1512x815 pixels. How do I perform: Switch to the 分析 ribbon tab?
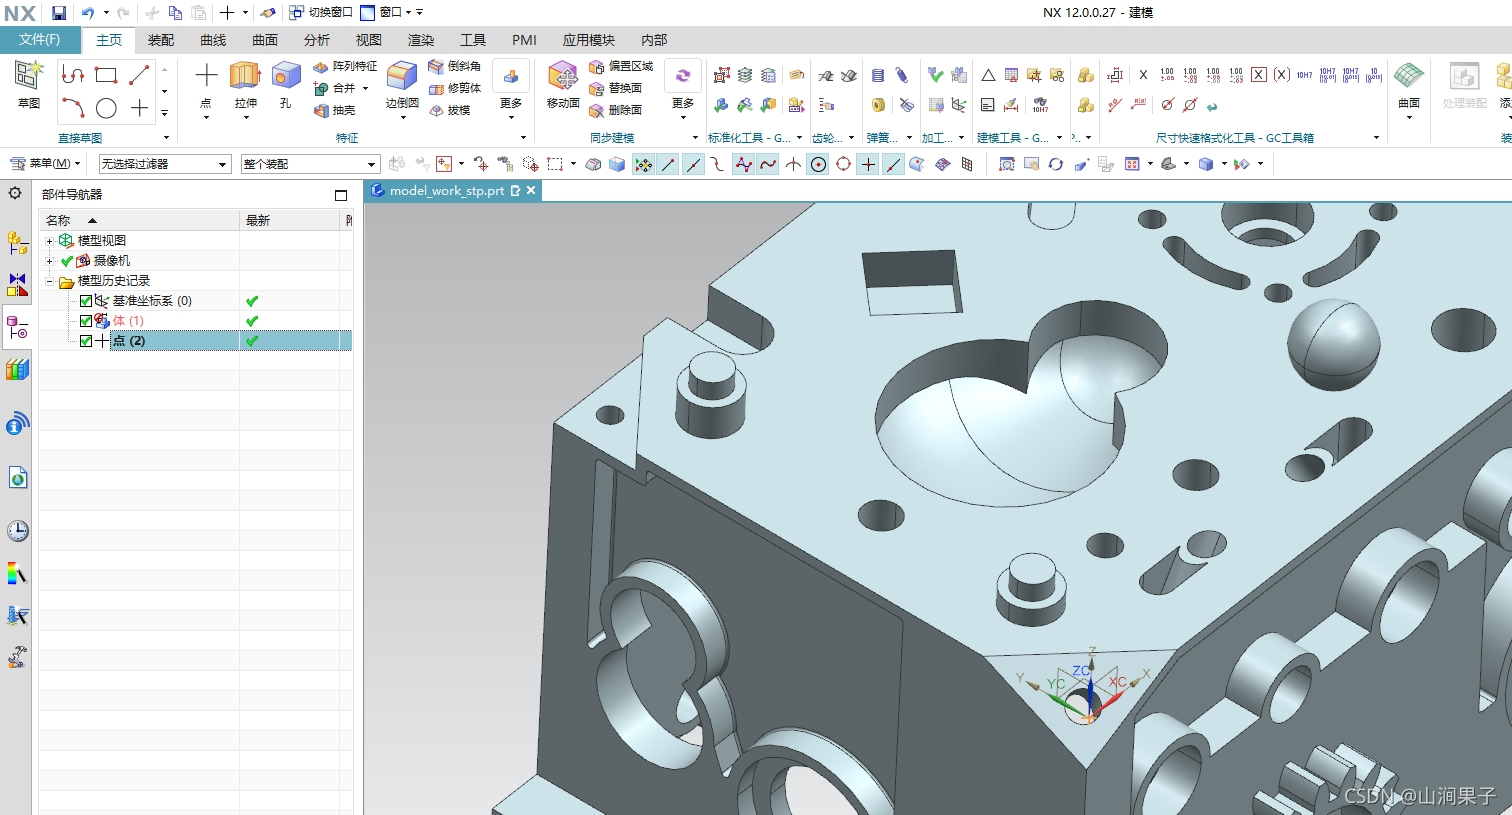coord(317,40)
